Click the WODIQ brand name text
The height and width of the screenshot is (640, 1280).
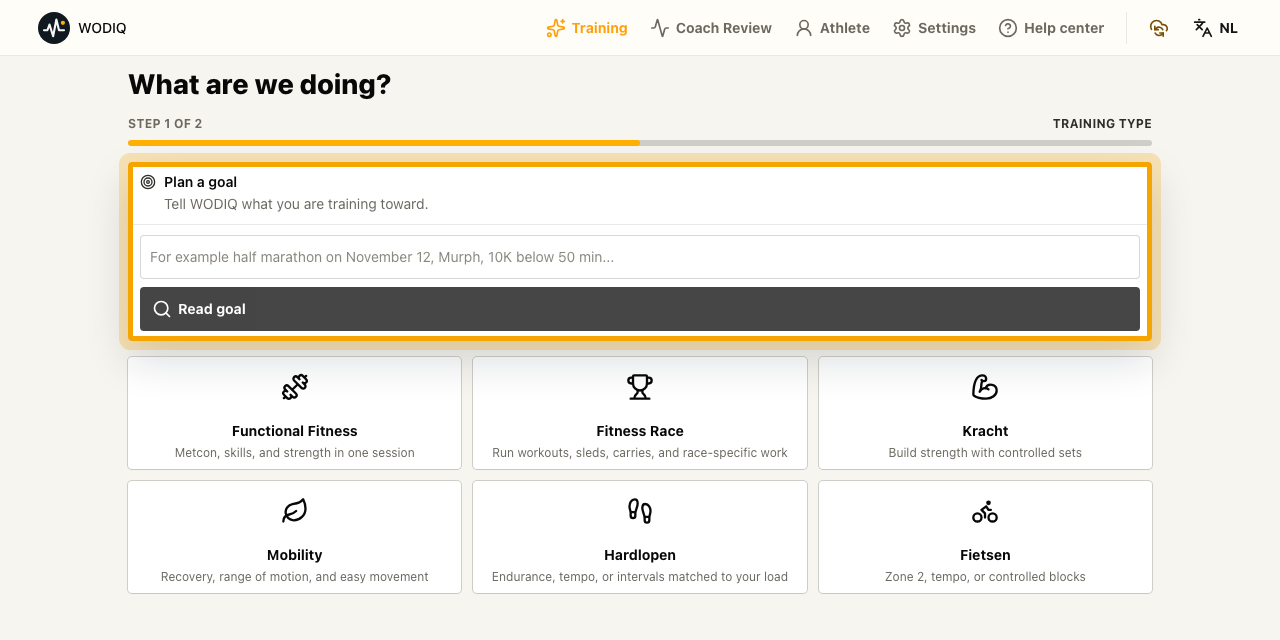point(102,28)
